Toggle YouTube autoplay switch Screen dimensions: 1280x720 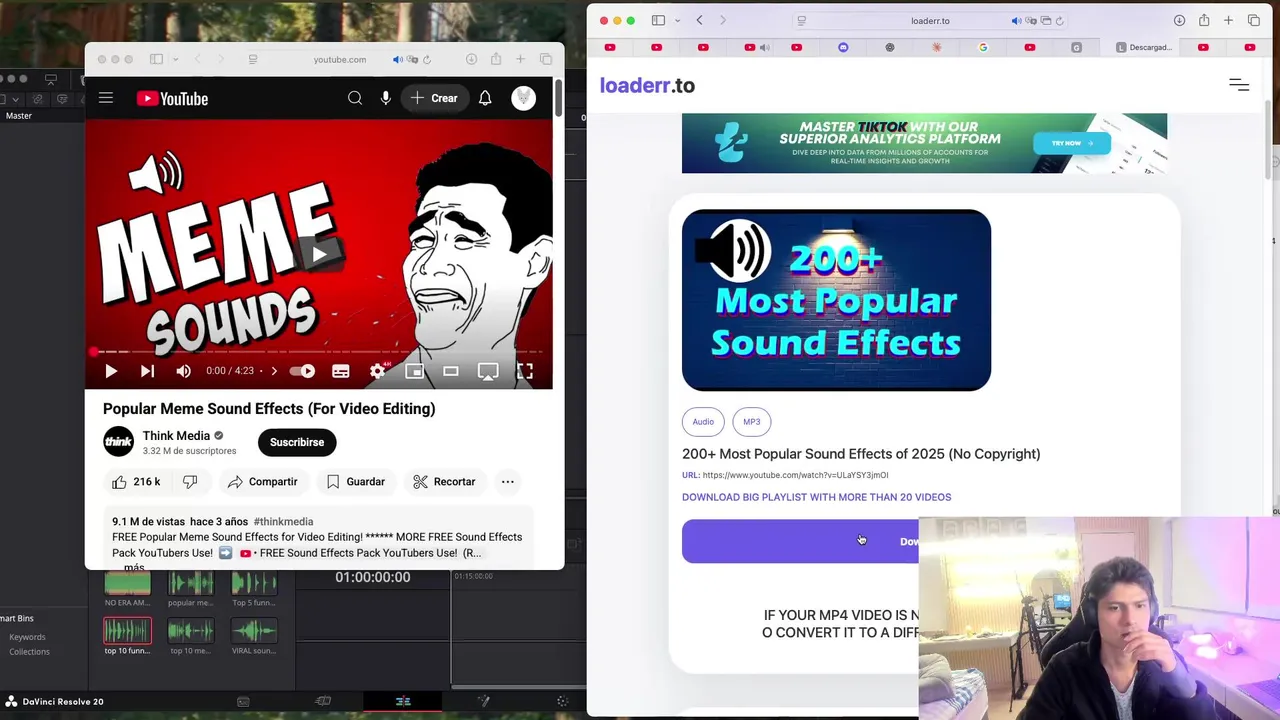tap(302, 371)
